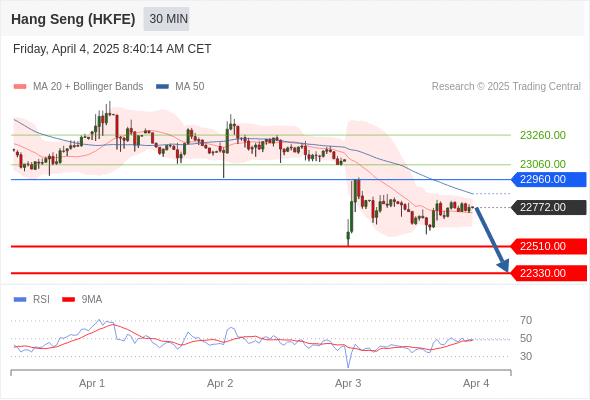
Task: Click the 23060.00 green resistance label
Action: point(543,164)
